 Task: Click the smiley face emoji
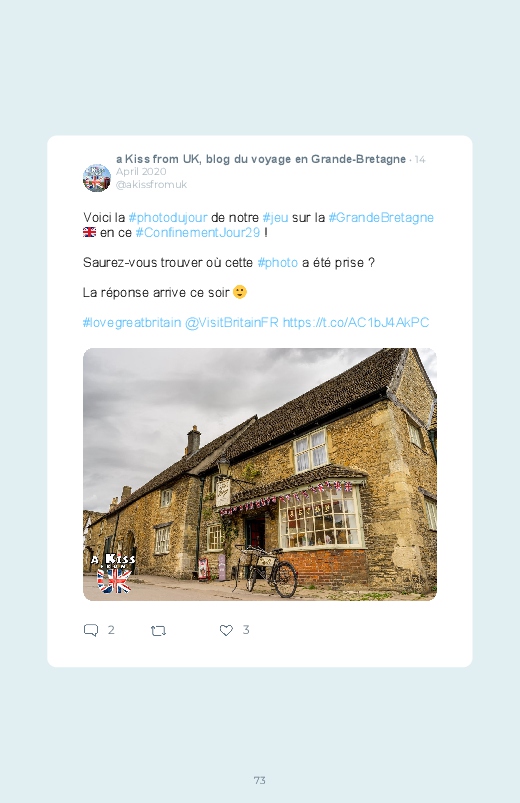pos(240,292)
